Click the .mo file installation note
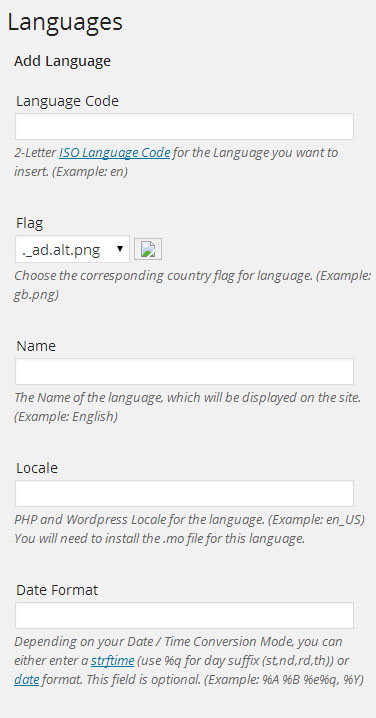376x718 pixels. point(159,538)
